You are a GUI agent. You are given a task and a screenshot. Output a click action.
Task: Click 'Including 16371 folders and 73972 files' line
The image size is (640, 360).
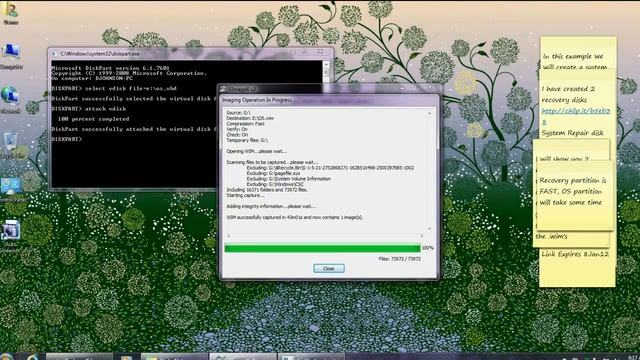click(267, 190)
